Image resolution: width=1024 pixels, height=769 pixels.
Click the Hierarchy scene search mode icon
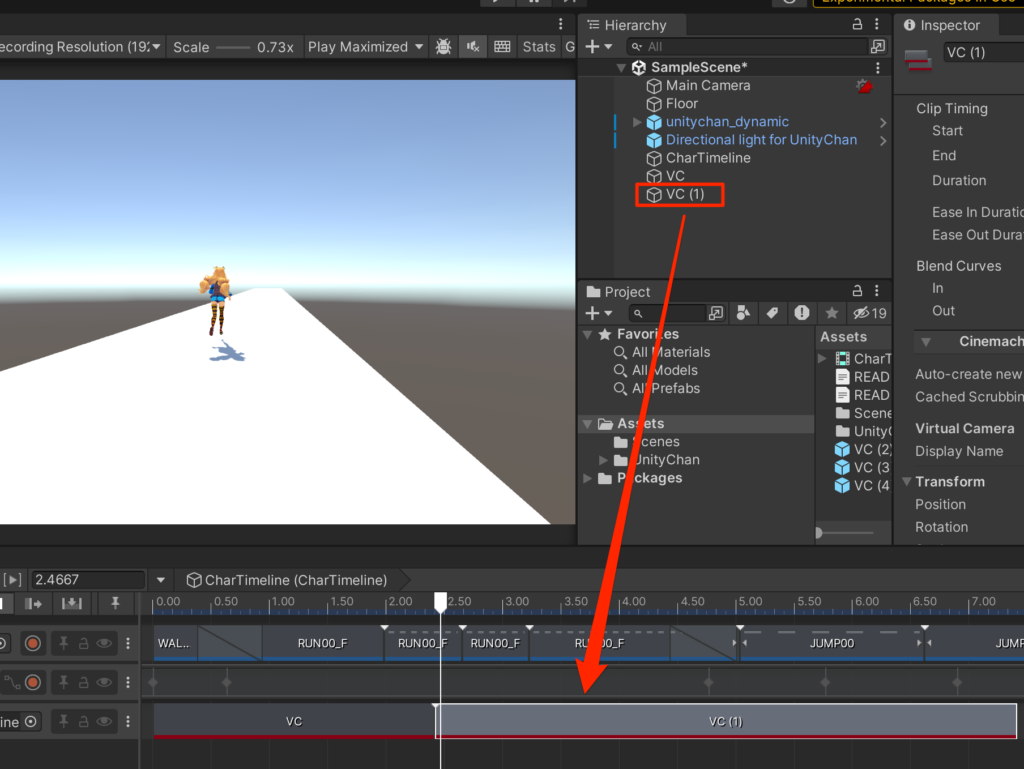click(878, 46)
